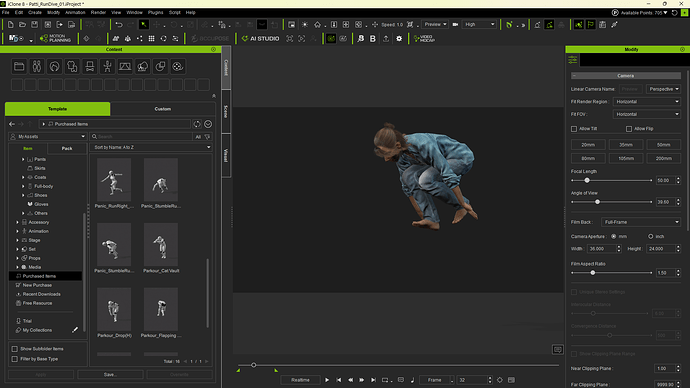Select mm camera aperture unit
This screenshot has height=388, width=690.
click(x=613, y=237)
